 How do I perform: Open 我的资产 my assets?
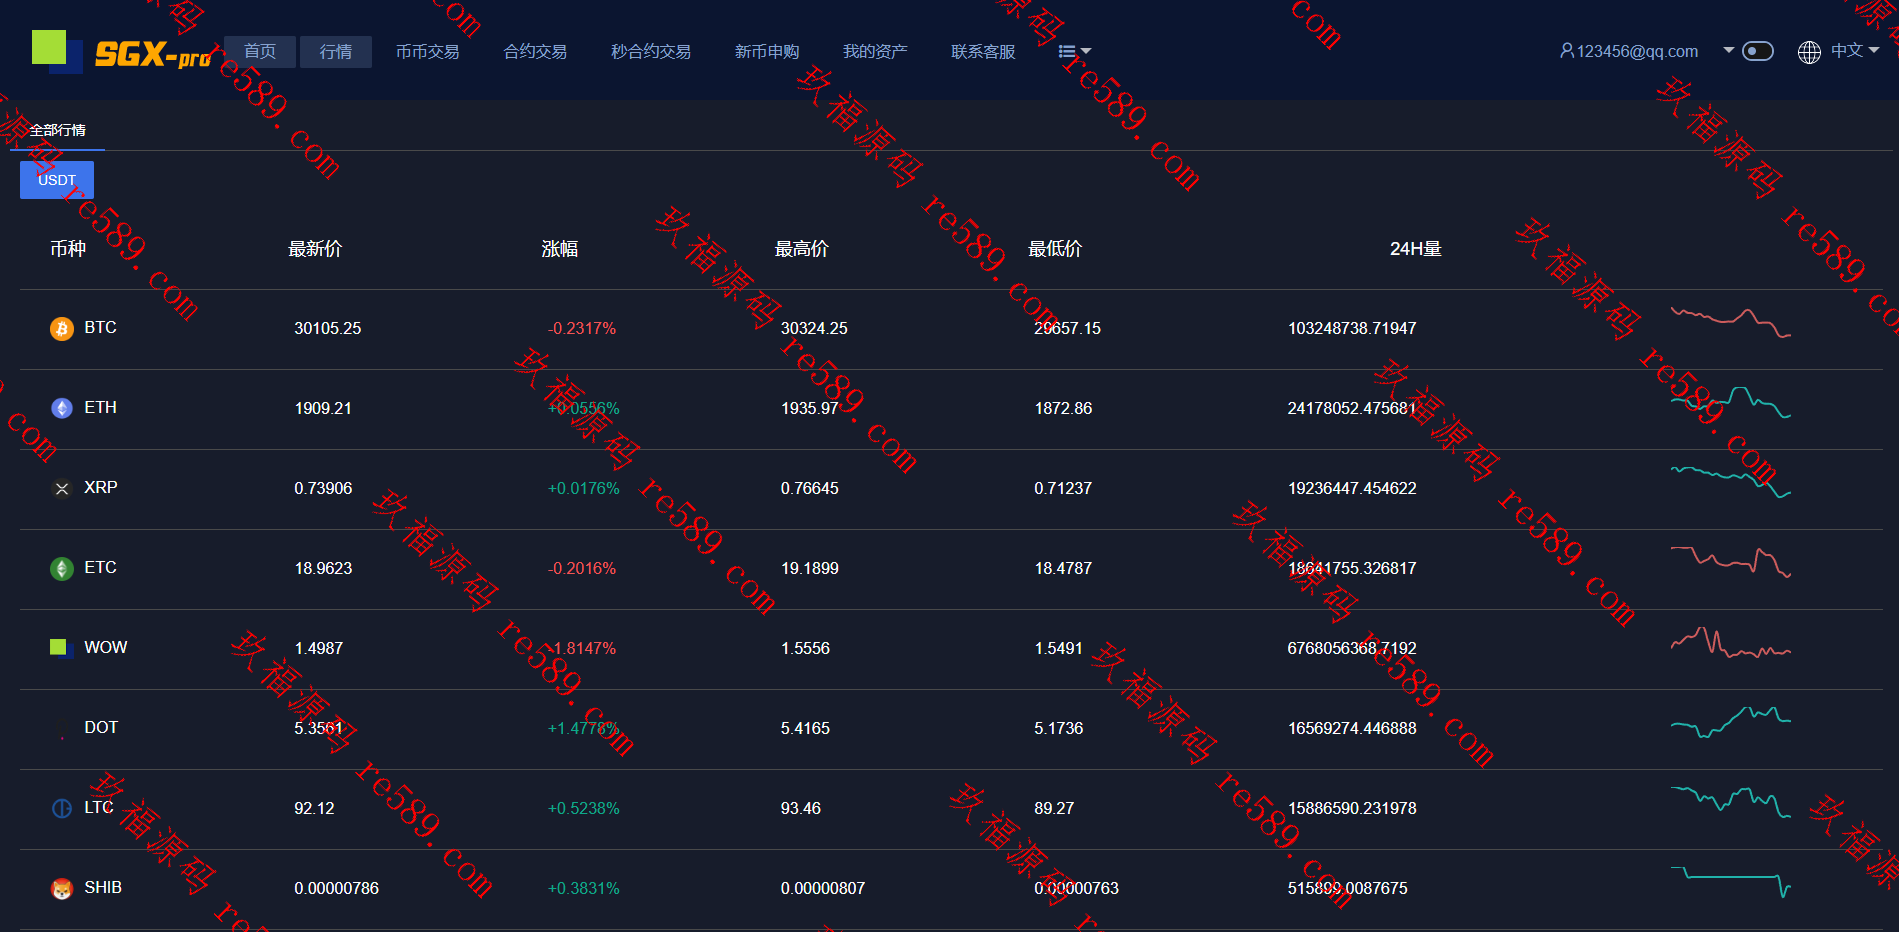click(x=875, y=52)
